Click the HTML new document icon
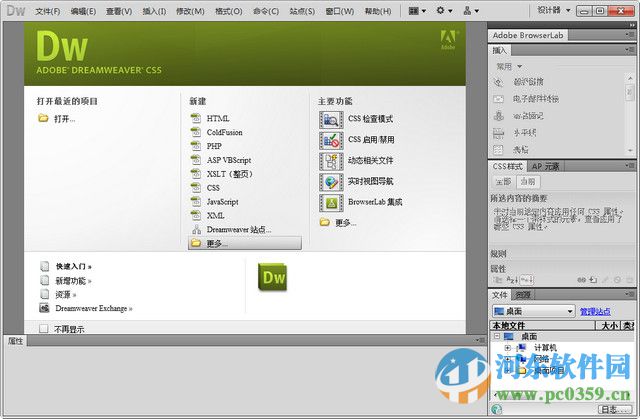The image size is (640, 419). (x=196, y=118)
